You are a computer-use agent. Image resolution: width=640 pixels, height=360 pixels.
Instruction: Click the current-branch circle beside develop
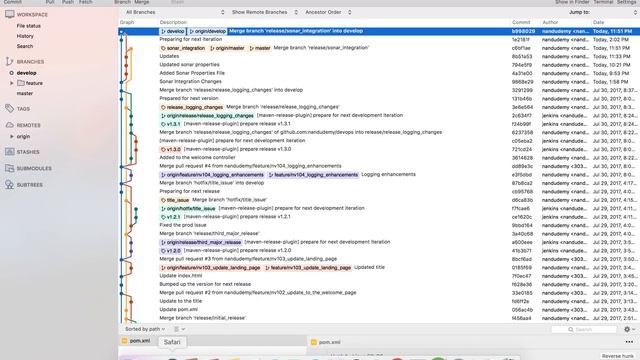pyautogui.click(x=11, y=73)
